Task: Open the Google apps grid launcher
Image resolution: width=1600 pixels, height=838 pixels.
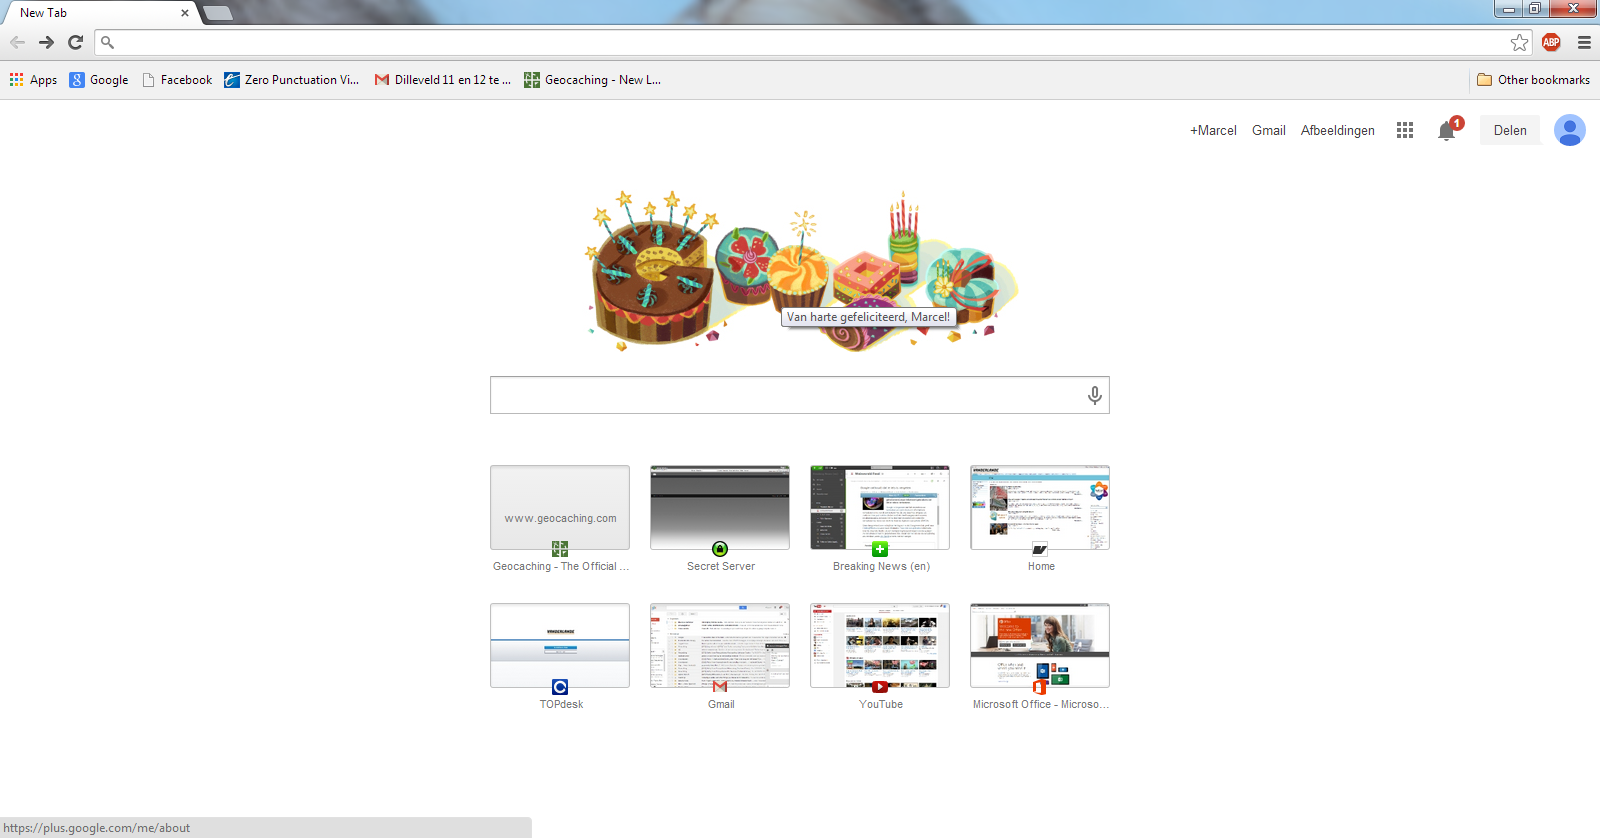Action: [x=1404, y=130]
